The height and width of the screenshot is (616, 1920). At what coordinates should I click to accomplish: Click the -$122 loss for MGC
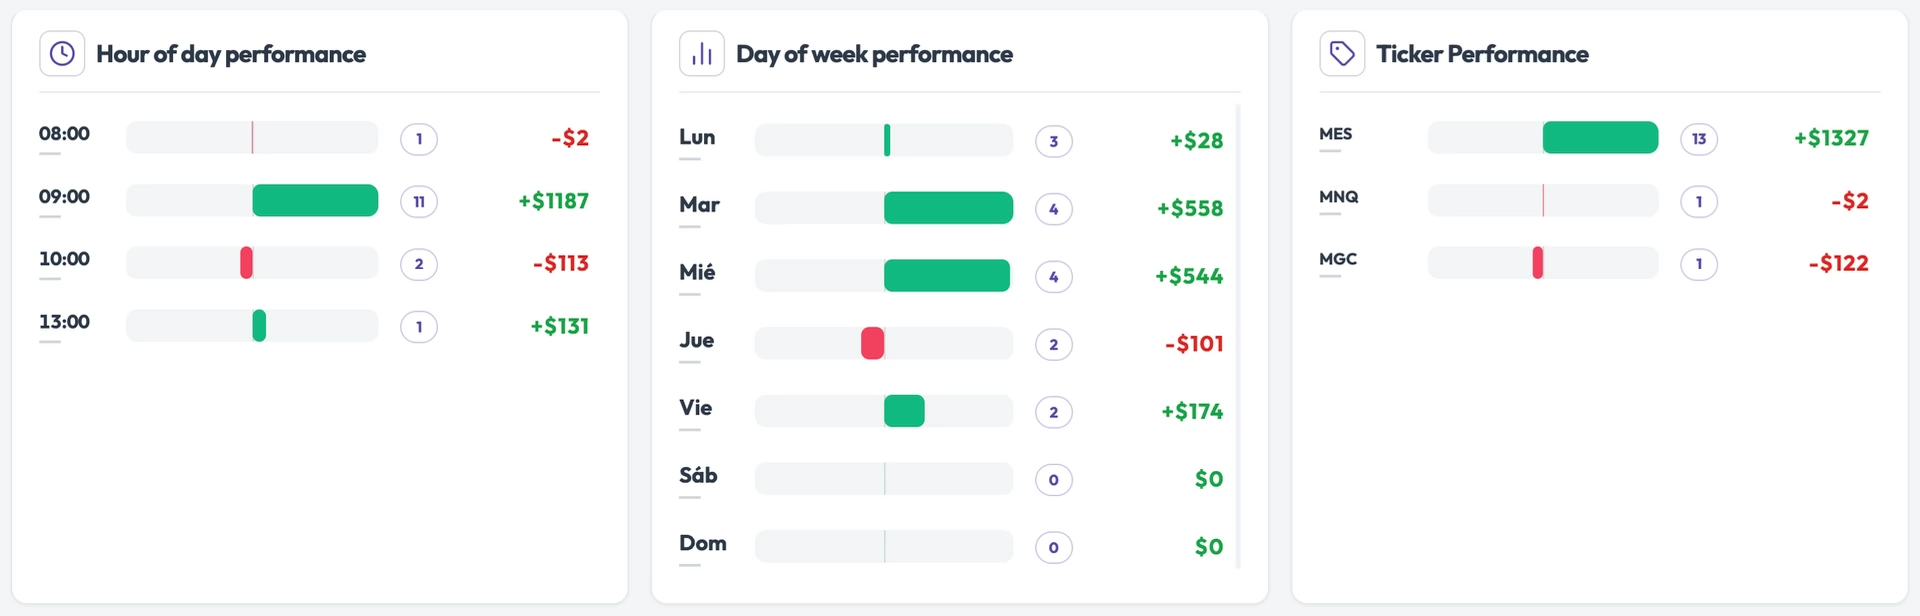1838,263
